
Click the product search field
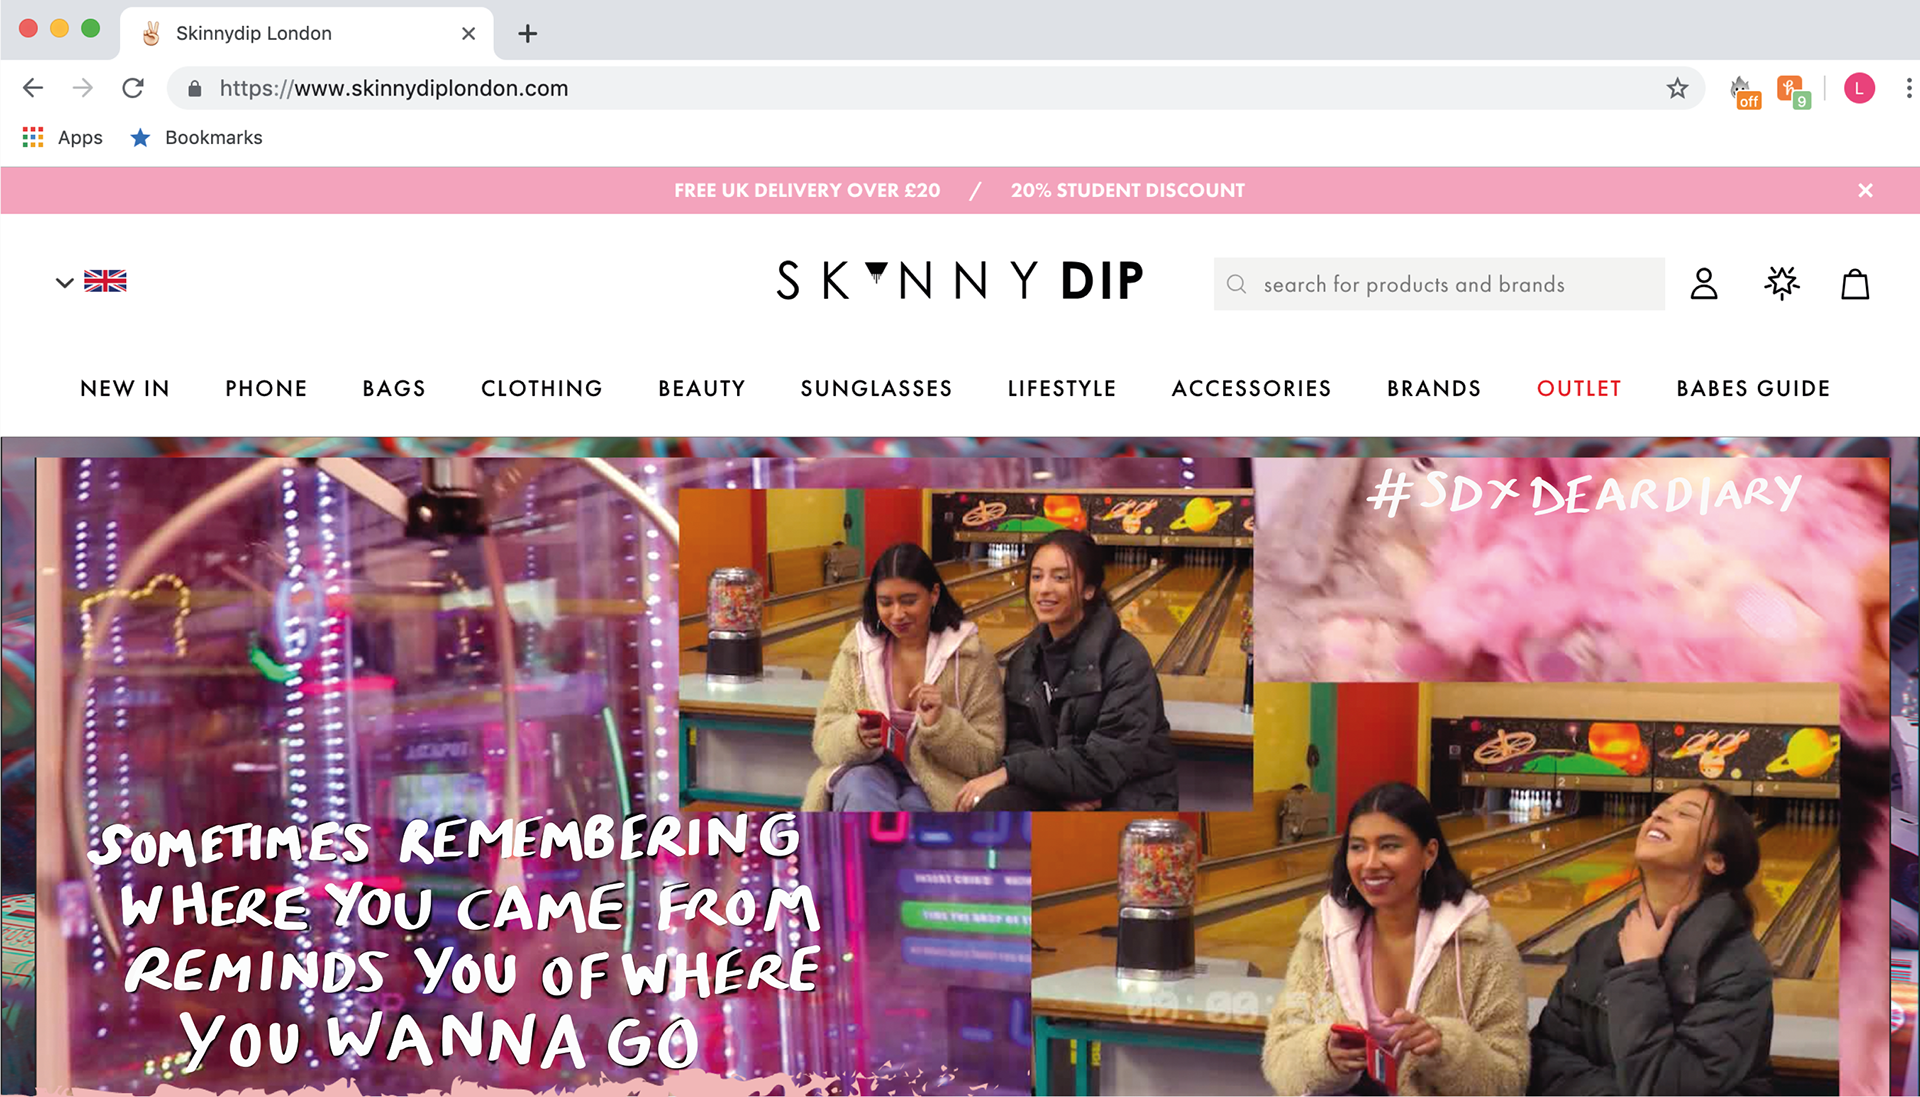click(1439, 284)
